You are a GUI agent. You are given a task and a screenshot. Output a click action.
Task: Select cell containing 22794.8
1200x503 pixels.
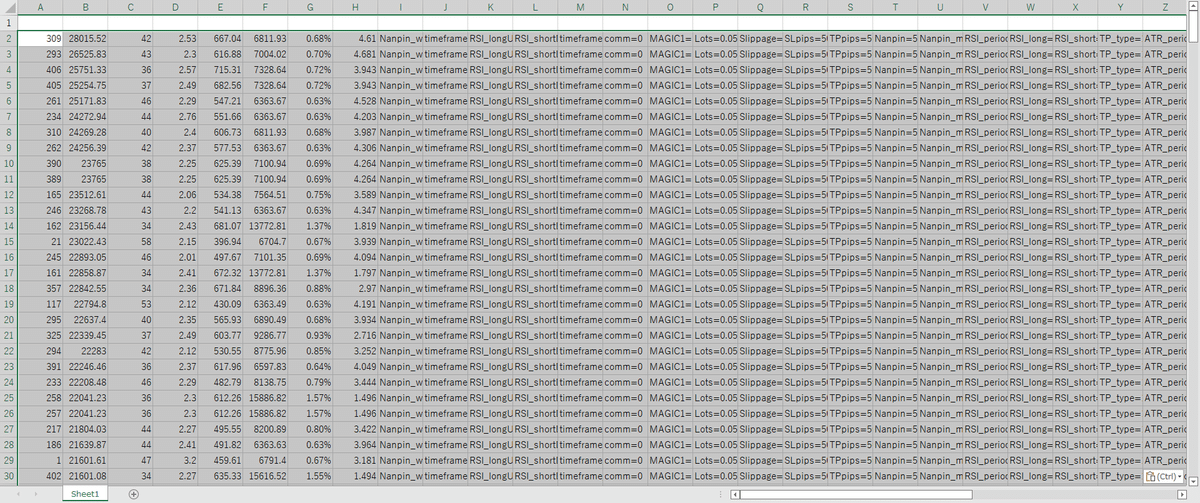[86, 304]
